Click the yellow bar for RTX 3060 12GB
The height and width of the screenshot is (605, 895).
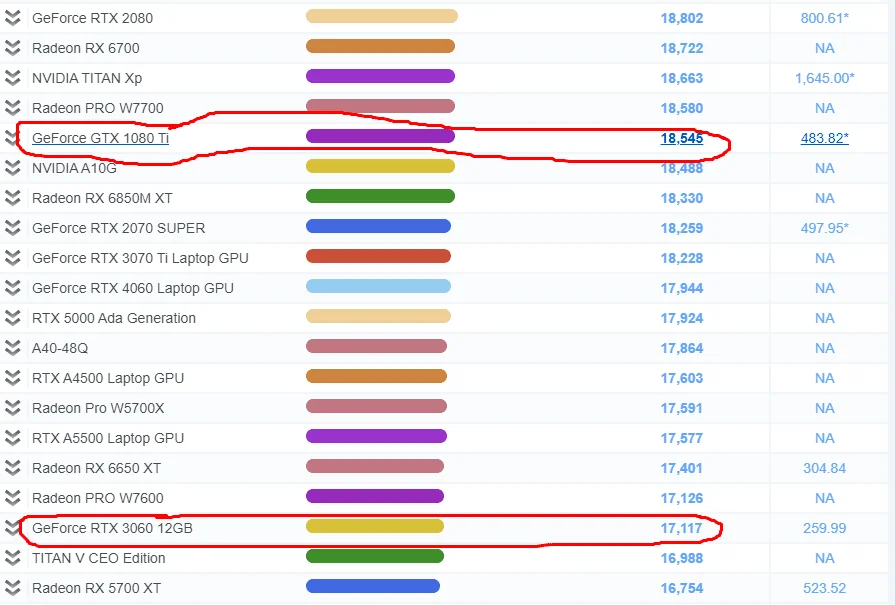pos(375,526)
